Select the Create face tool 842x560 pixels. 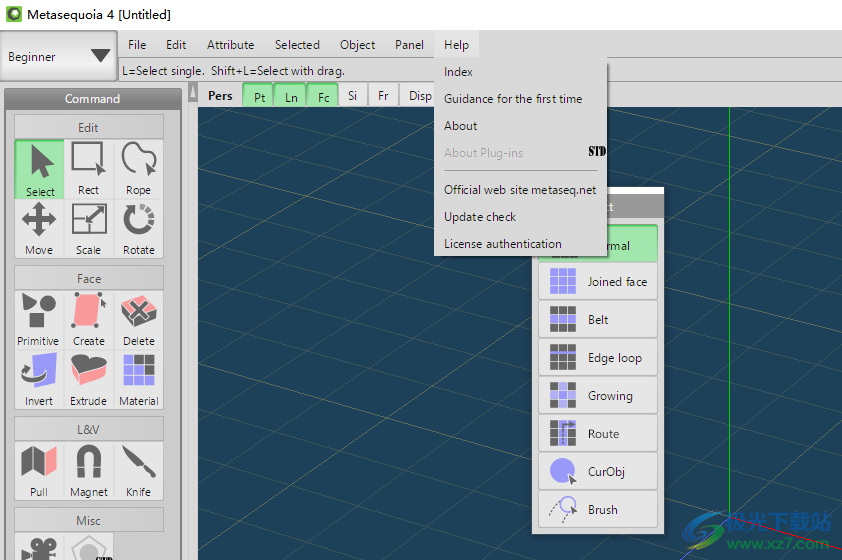[x=89, y=320]
